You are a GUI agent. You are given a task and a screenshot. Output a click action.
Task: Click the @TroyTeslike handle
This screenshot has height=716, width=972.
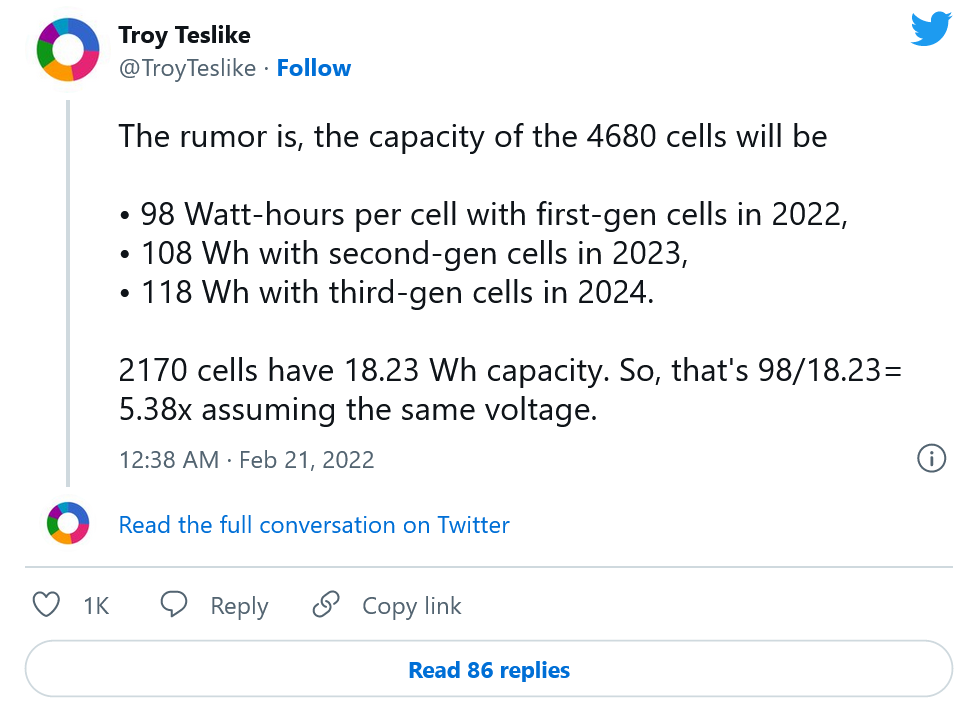187,68
